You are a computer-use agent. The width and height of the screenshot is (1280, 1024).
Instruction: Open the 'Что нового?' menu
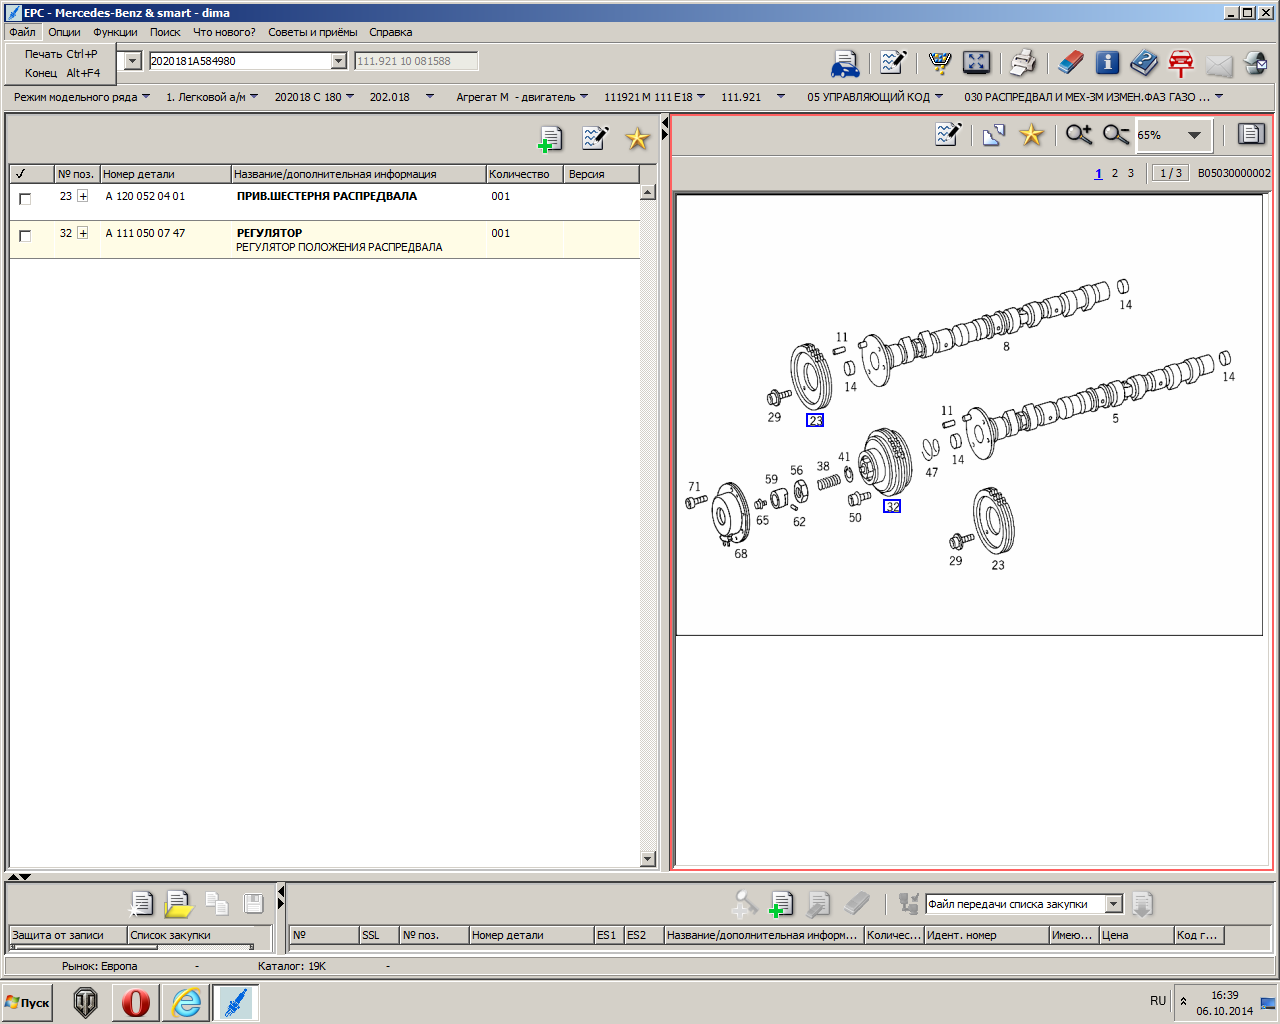224,32
